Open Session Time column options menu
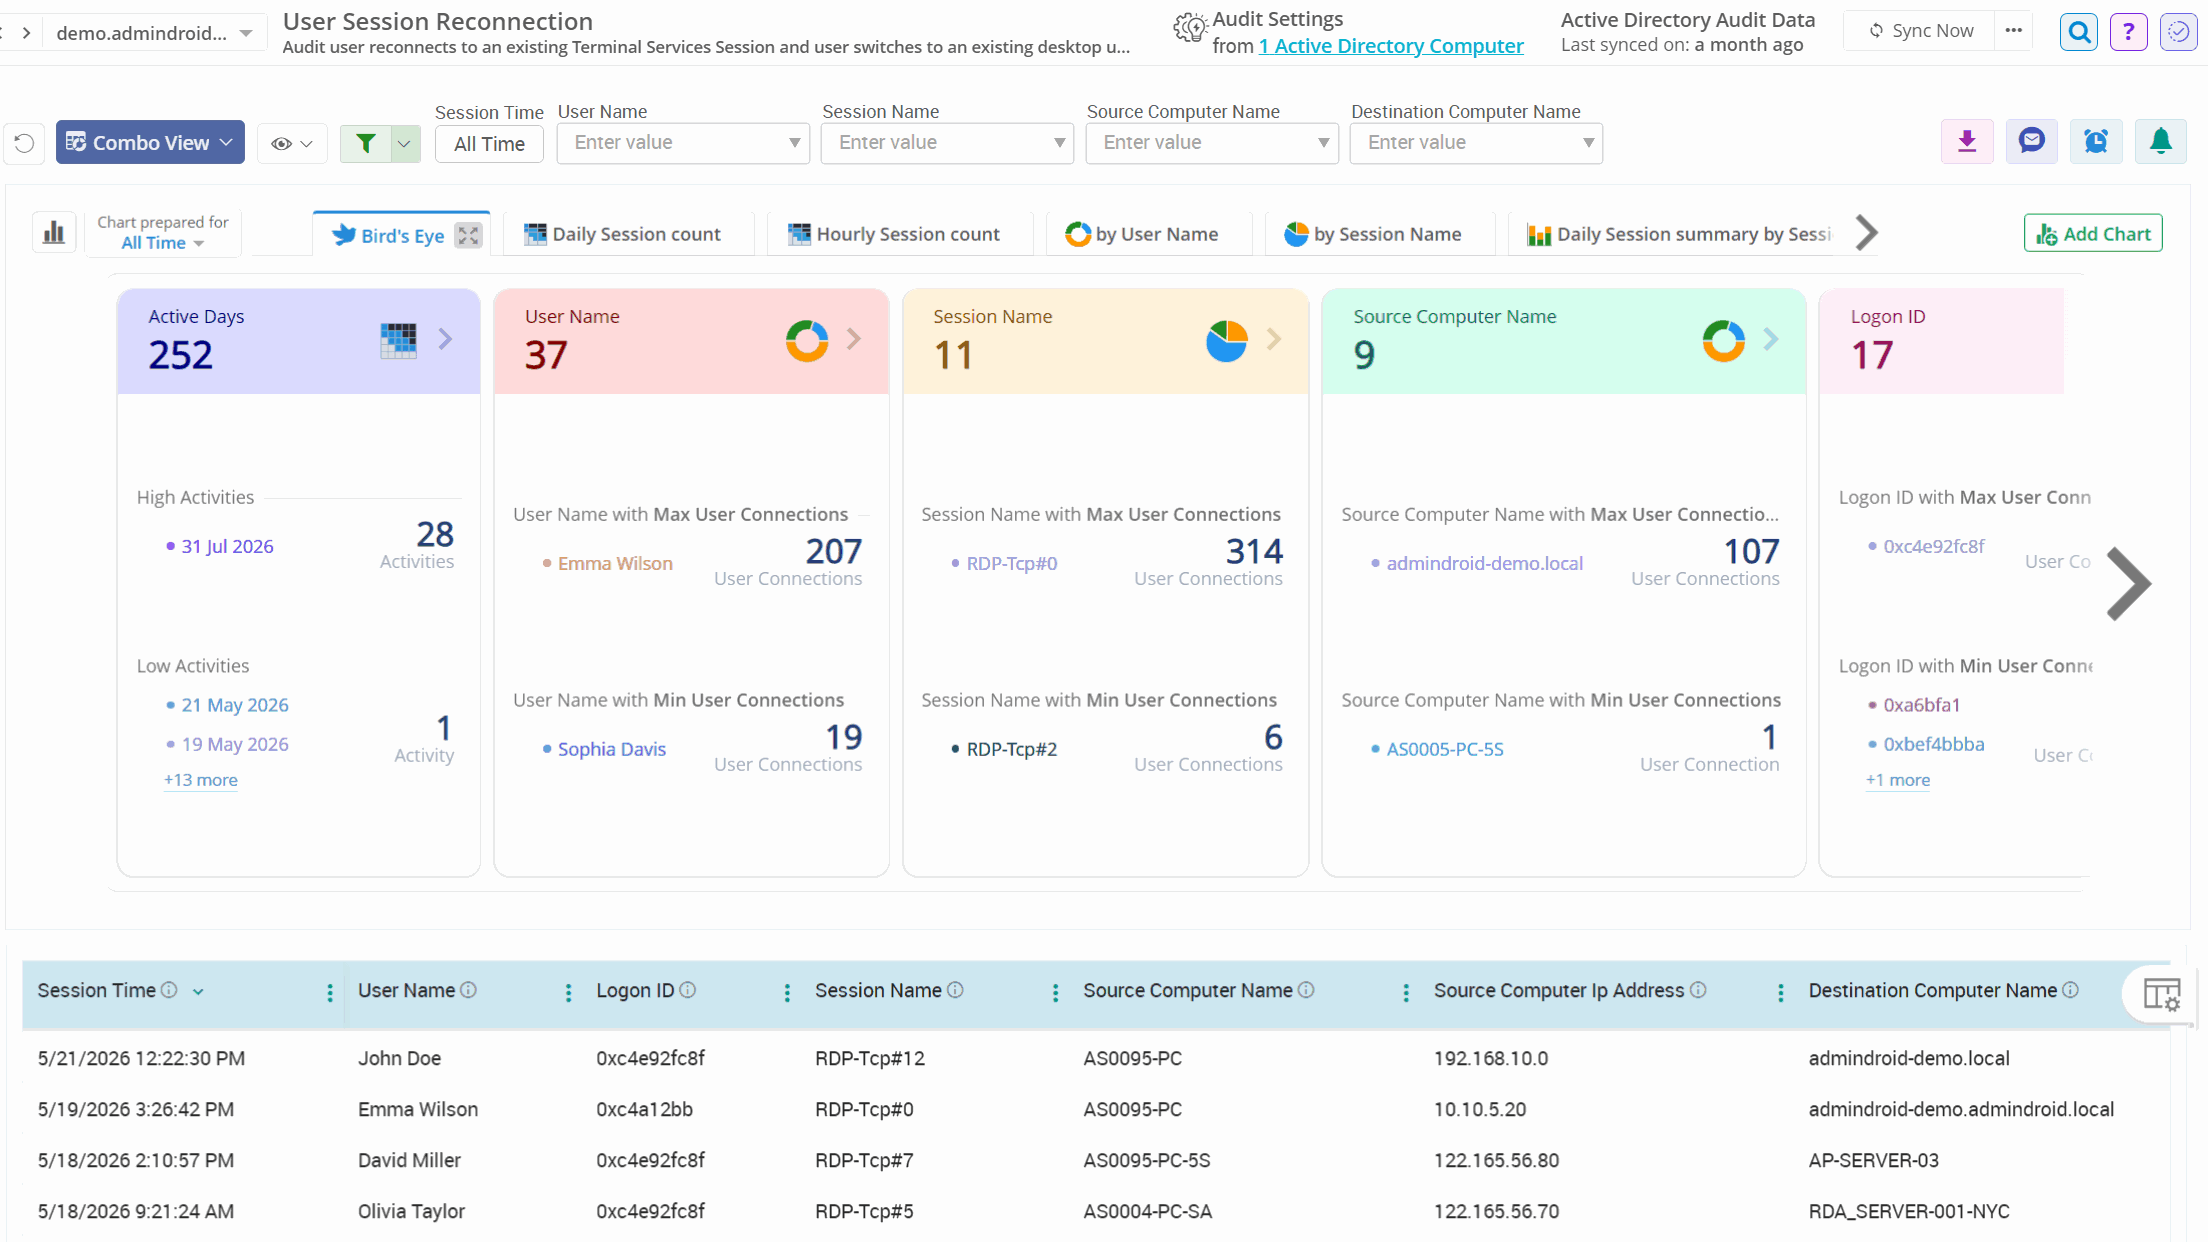Image resolution: width=2208 pixels, height=1242 pixels. (x=330, y=993)
